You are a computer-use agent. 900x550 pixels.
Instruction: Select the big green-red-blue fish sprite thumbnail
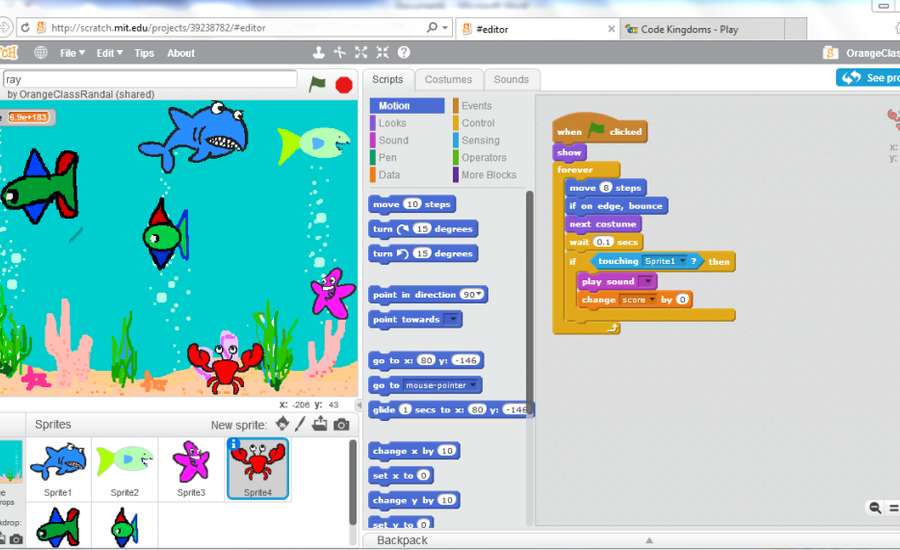point(58,526)
